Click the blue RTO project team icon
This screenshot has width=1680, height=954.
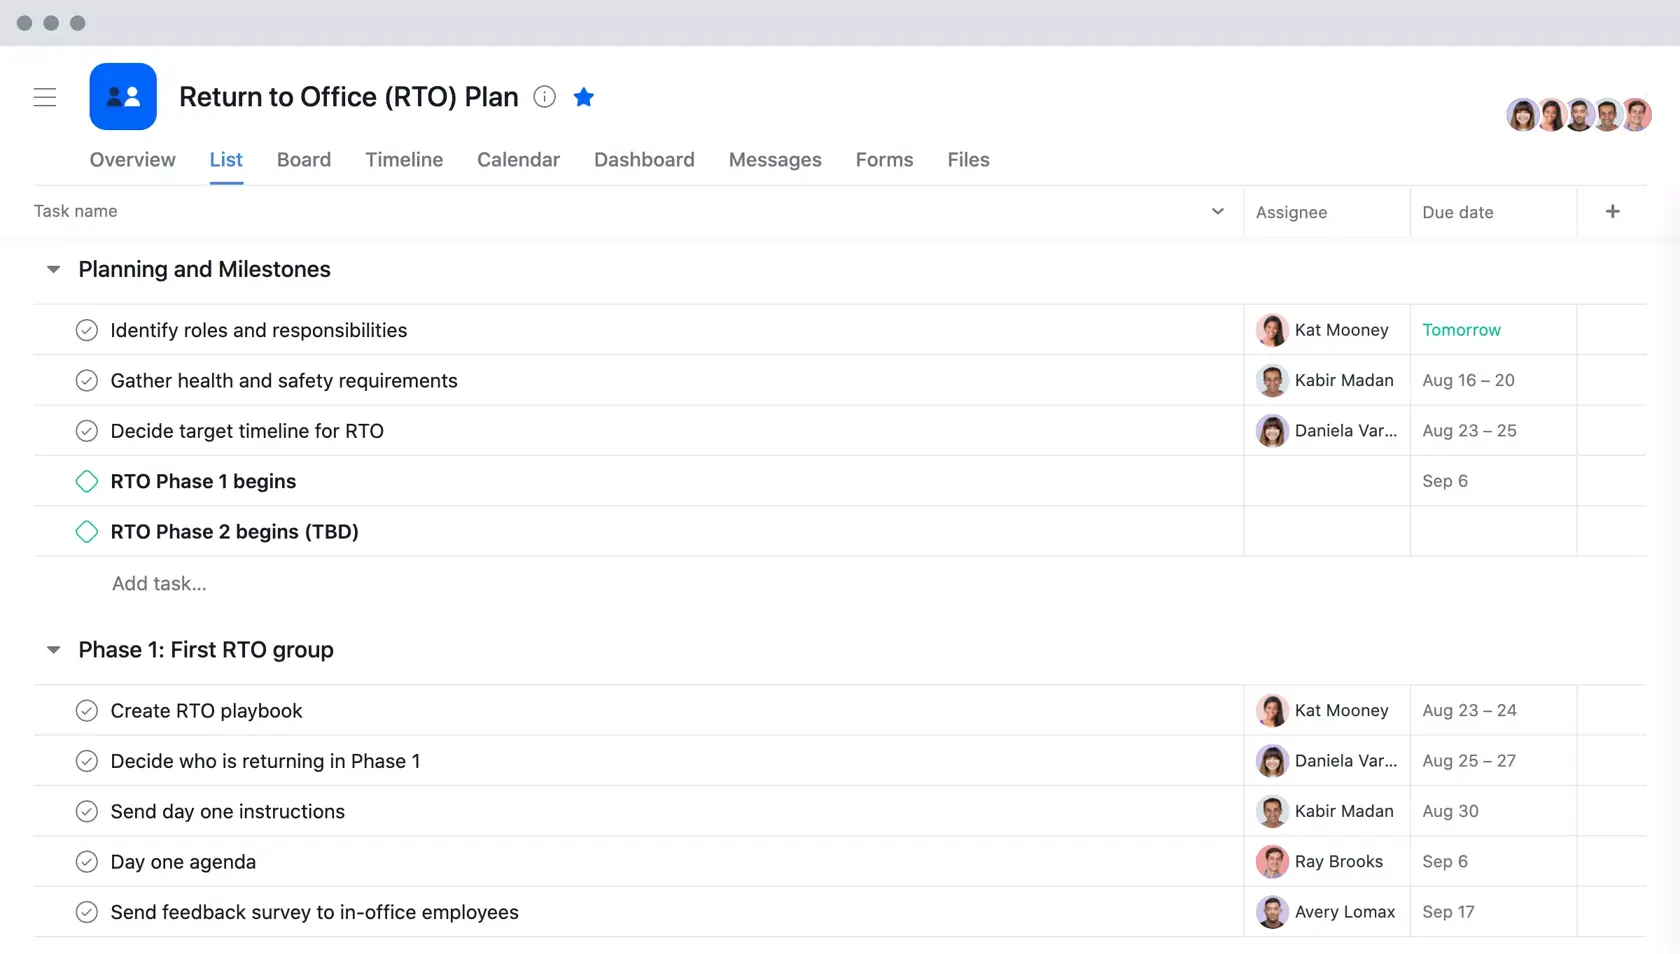122,96
